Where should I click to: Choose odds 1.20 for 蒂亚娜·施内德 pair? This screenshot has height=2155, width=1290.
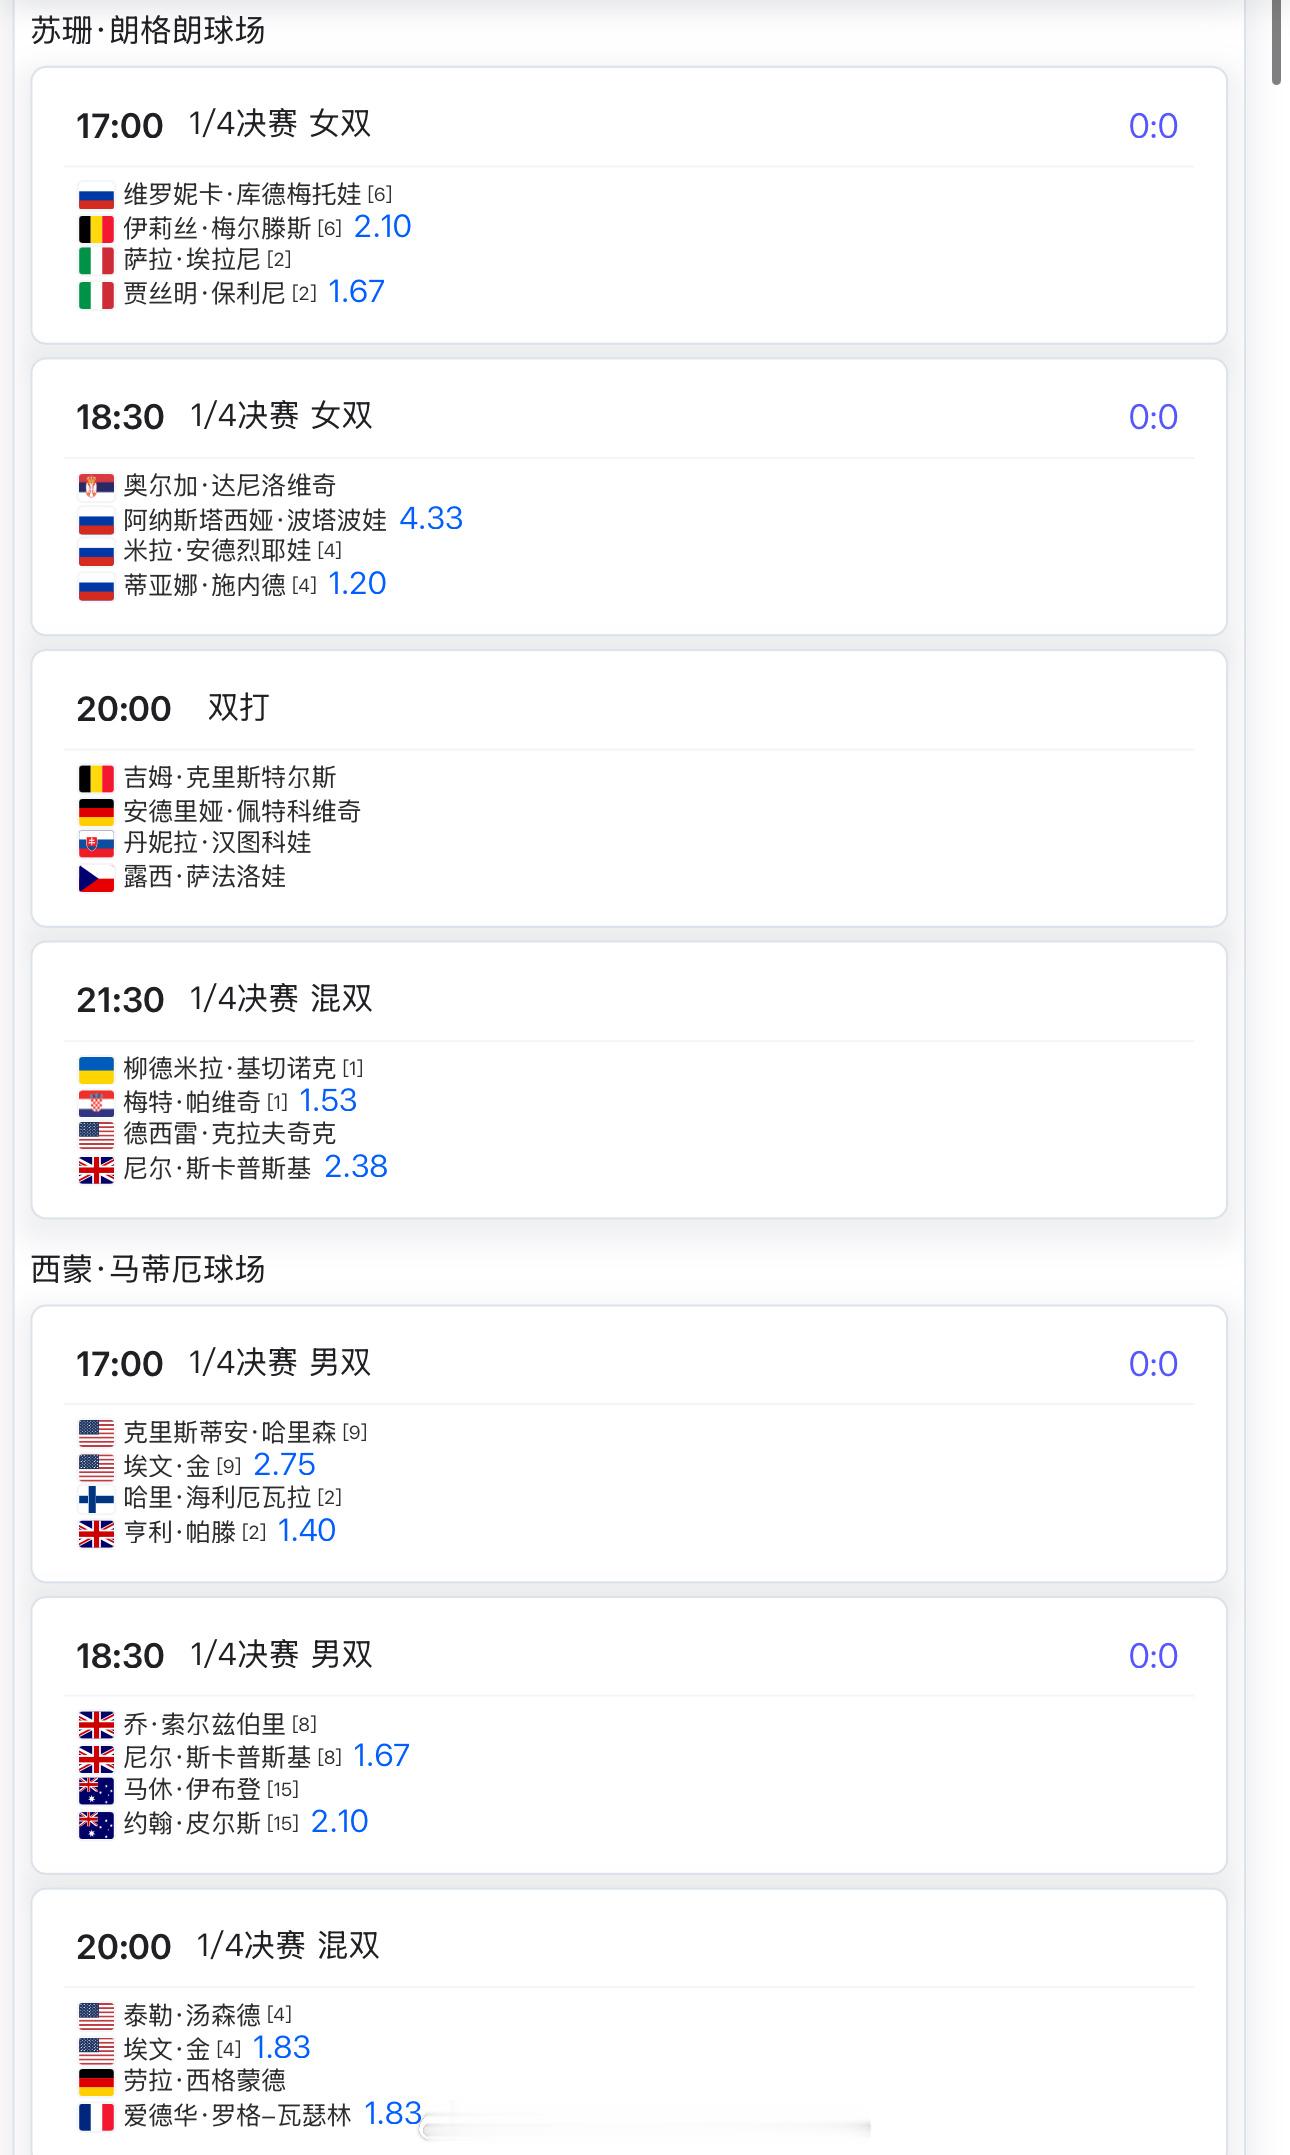tap(357, 584)
